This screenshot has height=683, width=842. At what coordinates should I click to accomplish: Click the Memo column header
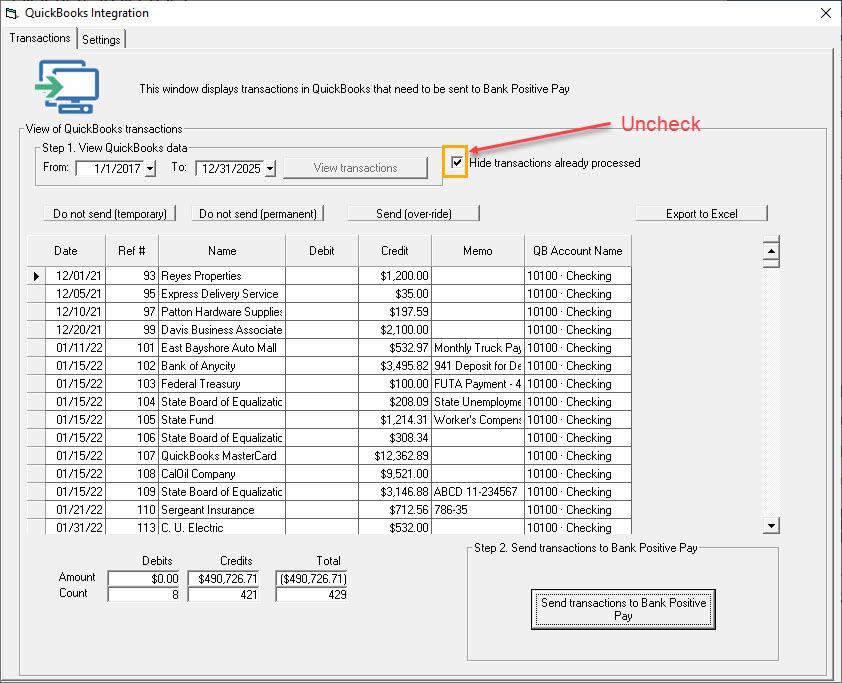pyautogui.click(x=477, y=251)
